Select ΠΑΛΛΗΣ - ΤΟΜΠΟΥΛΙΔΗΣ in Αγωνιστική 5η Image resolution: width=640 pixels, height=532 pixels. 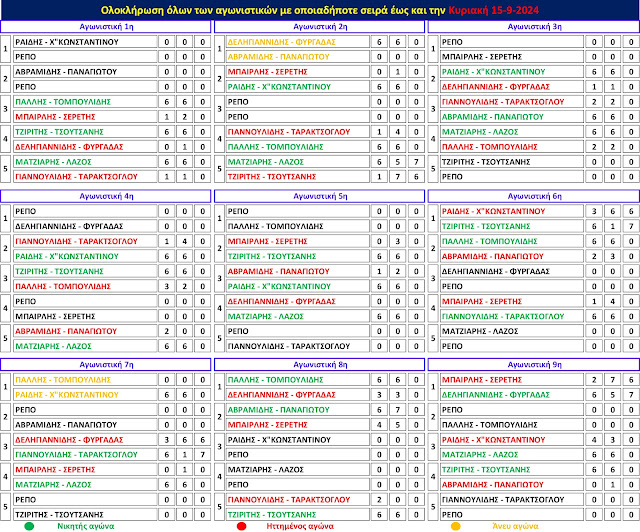pos(298,226)
